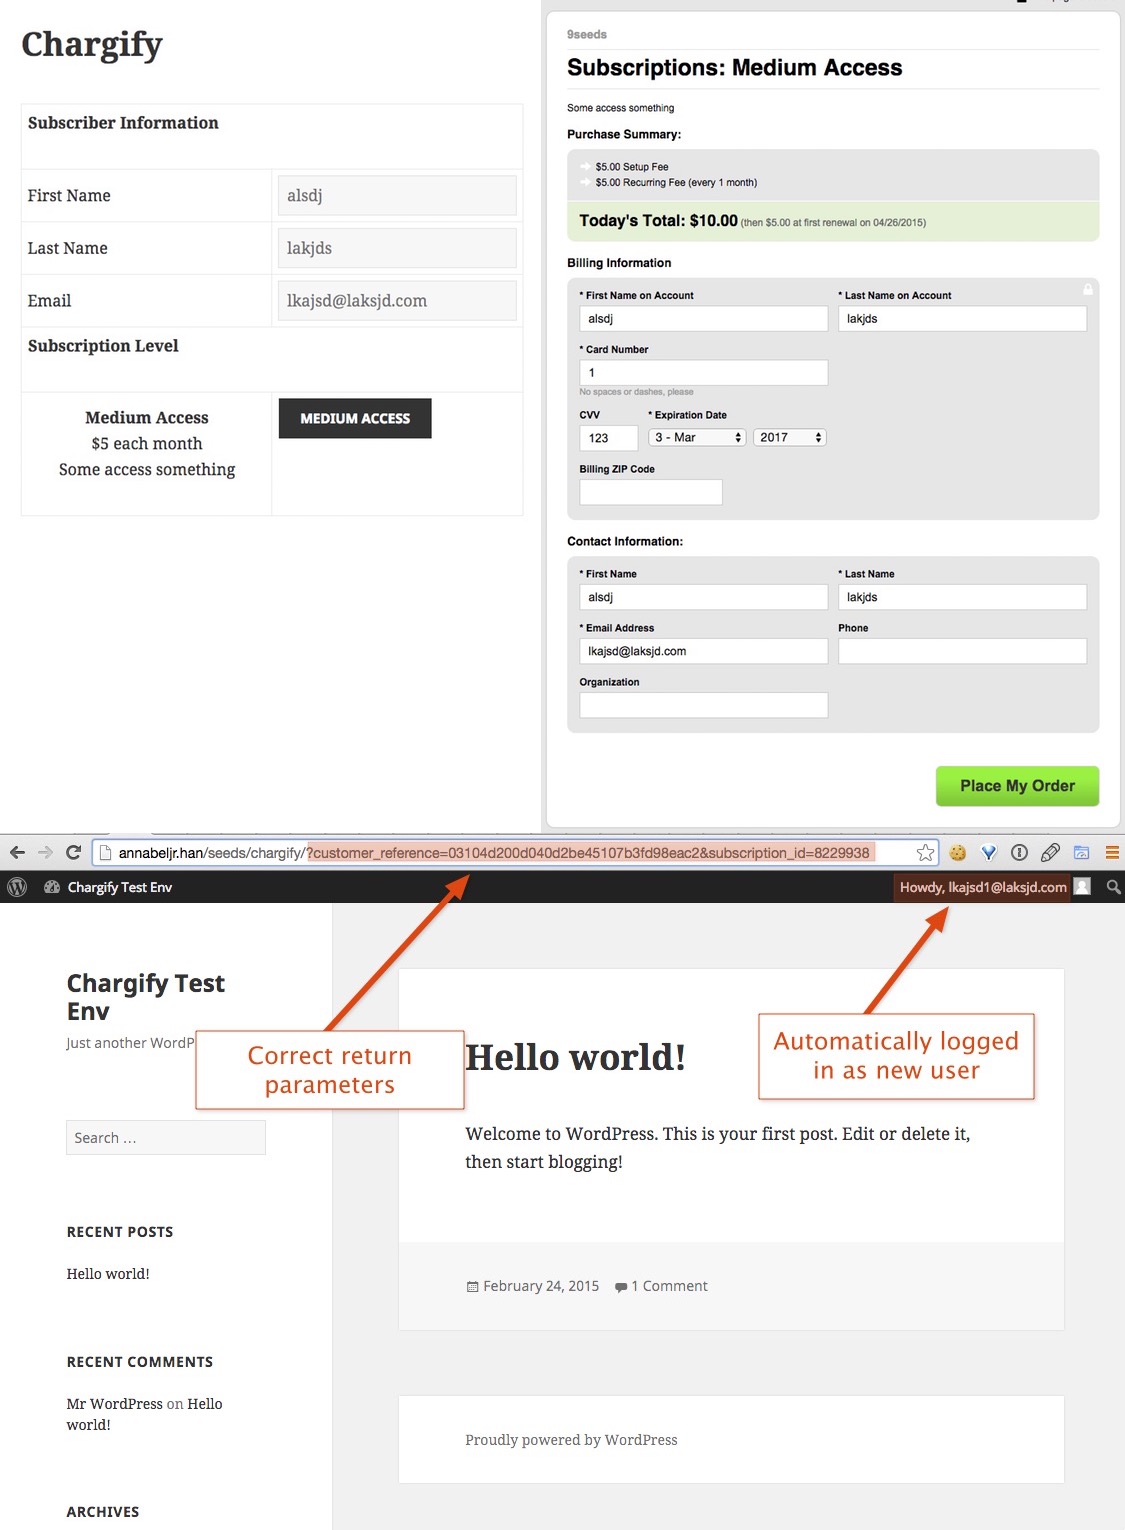This screenshot has width=1125, height=1530.
Task: Click the Place My Order button
Action: coord(1017,786)
